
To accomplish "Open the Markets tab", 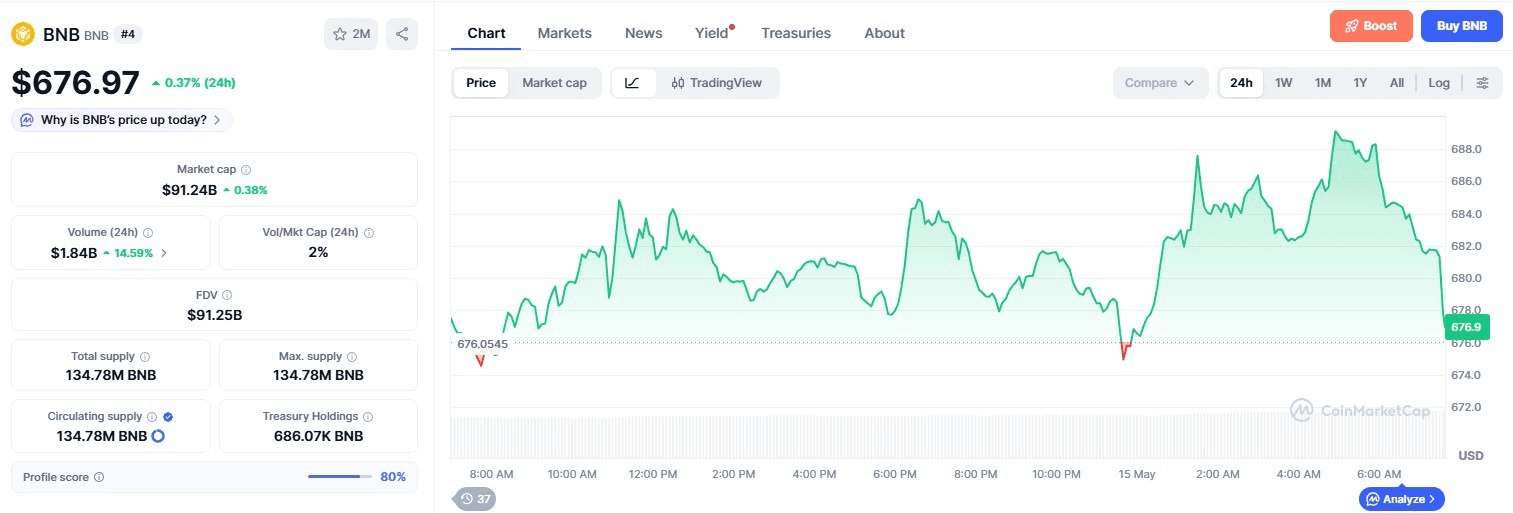I will (565, 33).
